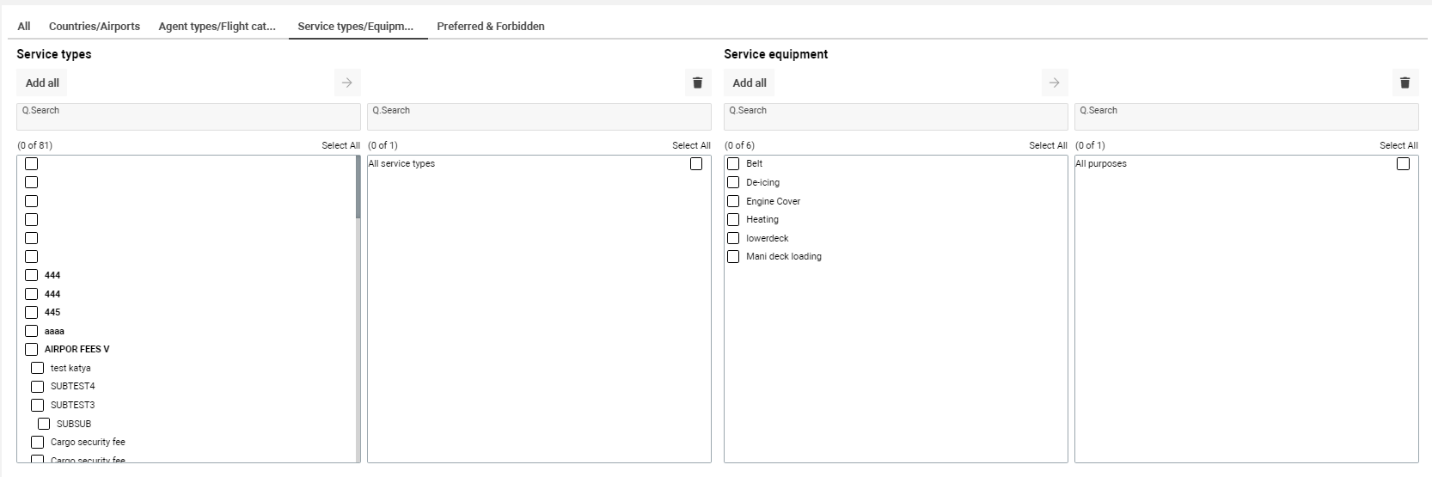Check the Engine Cover equipment box
This screenshot has width=1432, height=477.
pos(733,201)
